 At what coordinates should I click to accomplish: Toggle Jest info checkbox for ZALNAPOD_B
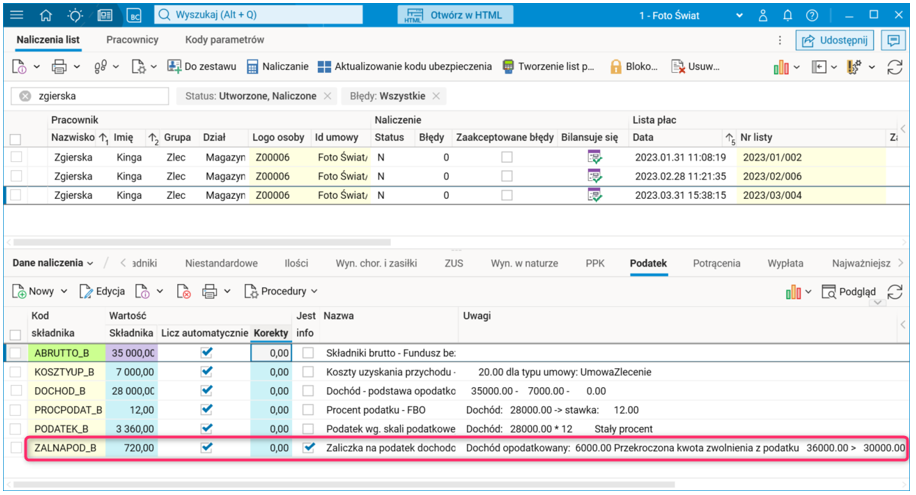(x=308, y=448)
